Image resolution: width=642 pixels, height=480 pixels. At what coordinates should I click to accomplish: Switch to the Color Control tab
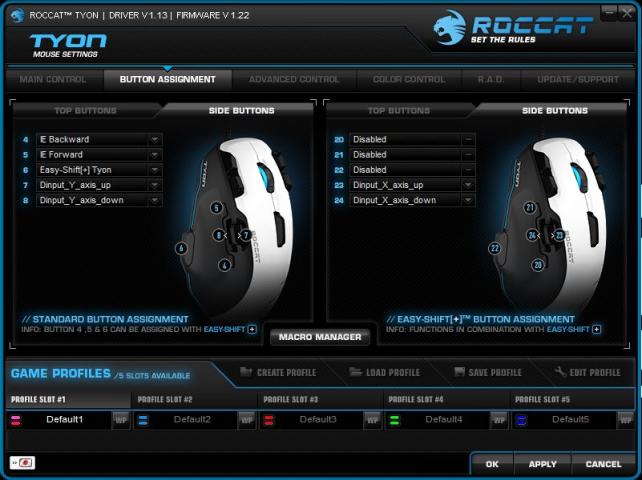click(x=409, y=79)
